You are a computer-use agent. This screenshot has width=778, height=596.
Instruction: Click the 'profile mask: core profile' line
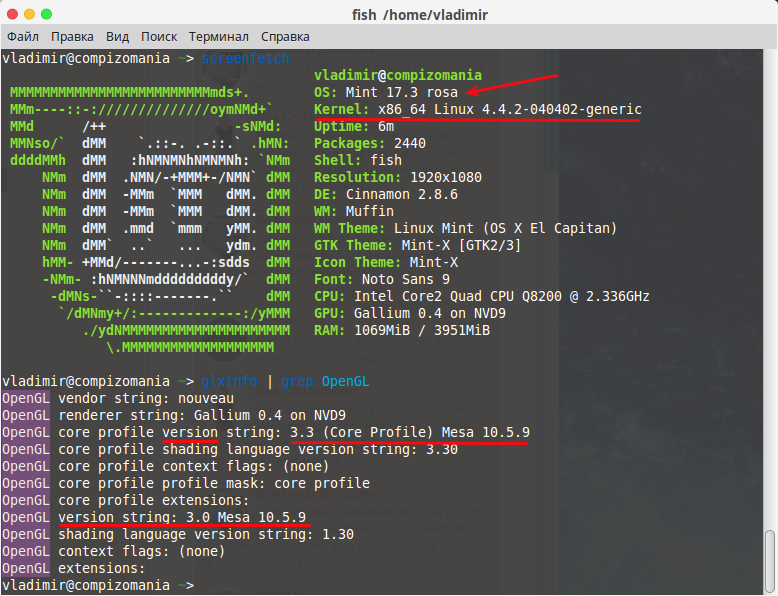[186, 483]
